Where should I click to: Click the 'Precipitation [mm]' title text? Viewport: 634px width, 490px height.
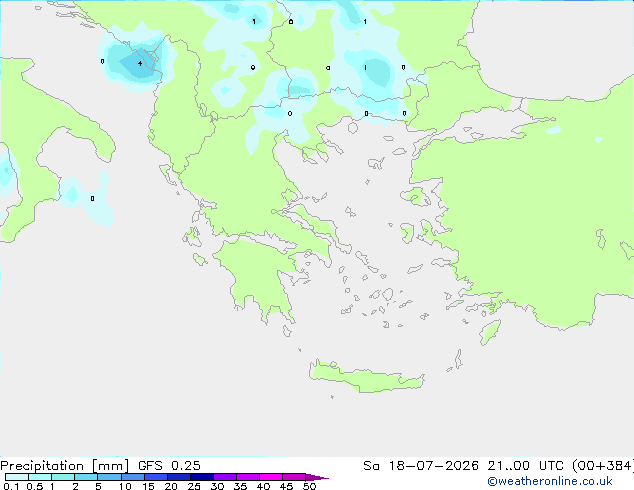(x=64, y=466)
